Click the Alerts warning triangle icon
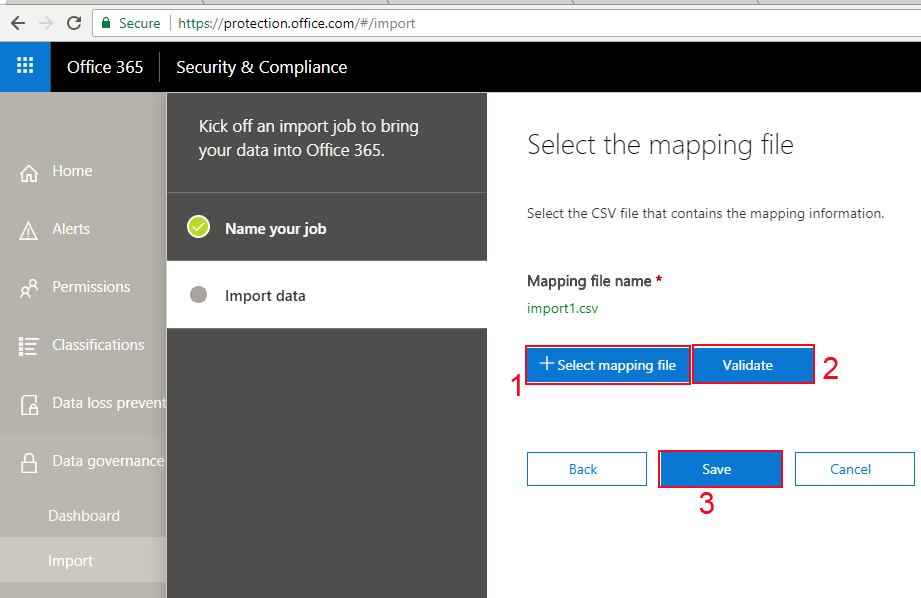This screenshot has width=921, height=598. [29, 230]
